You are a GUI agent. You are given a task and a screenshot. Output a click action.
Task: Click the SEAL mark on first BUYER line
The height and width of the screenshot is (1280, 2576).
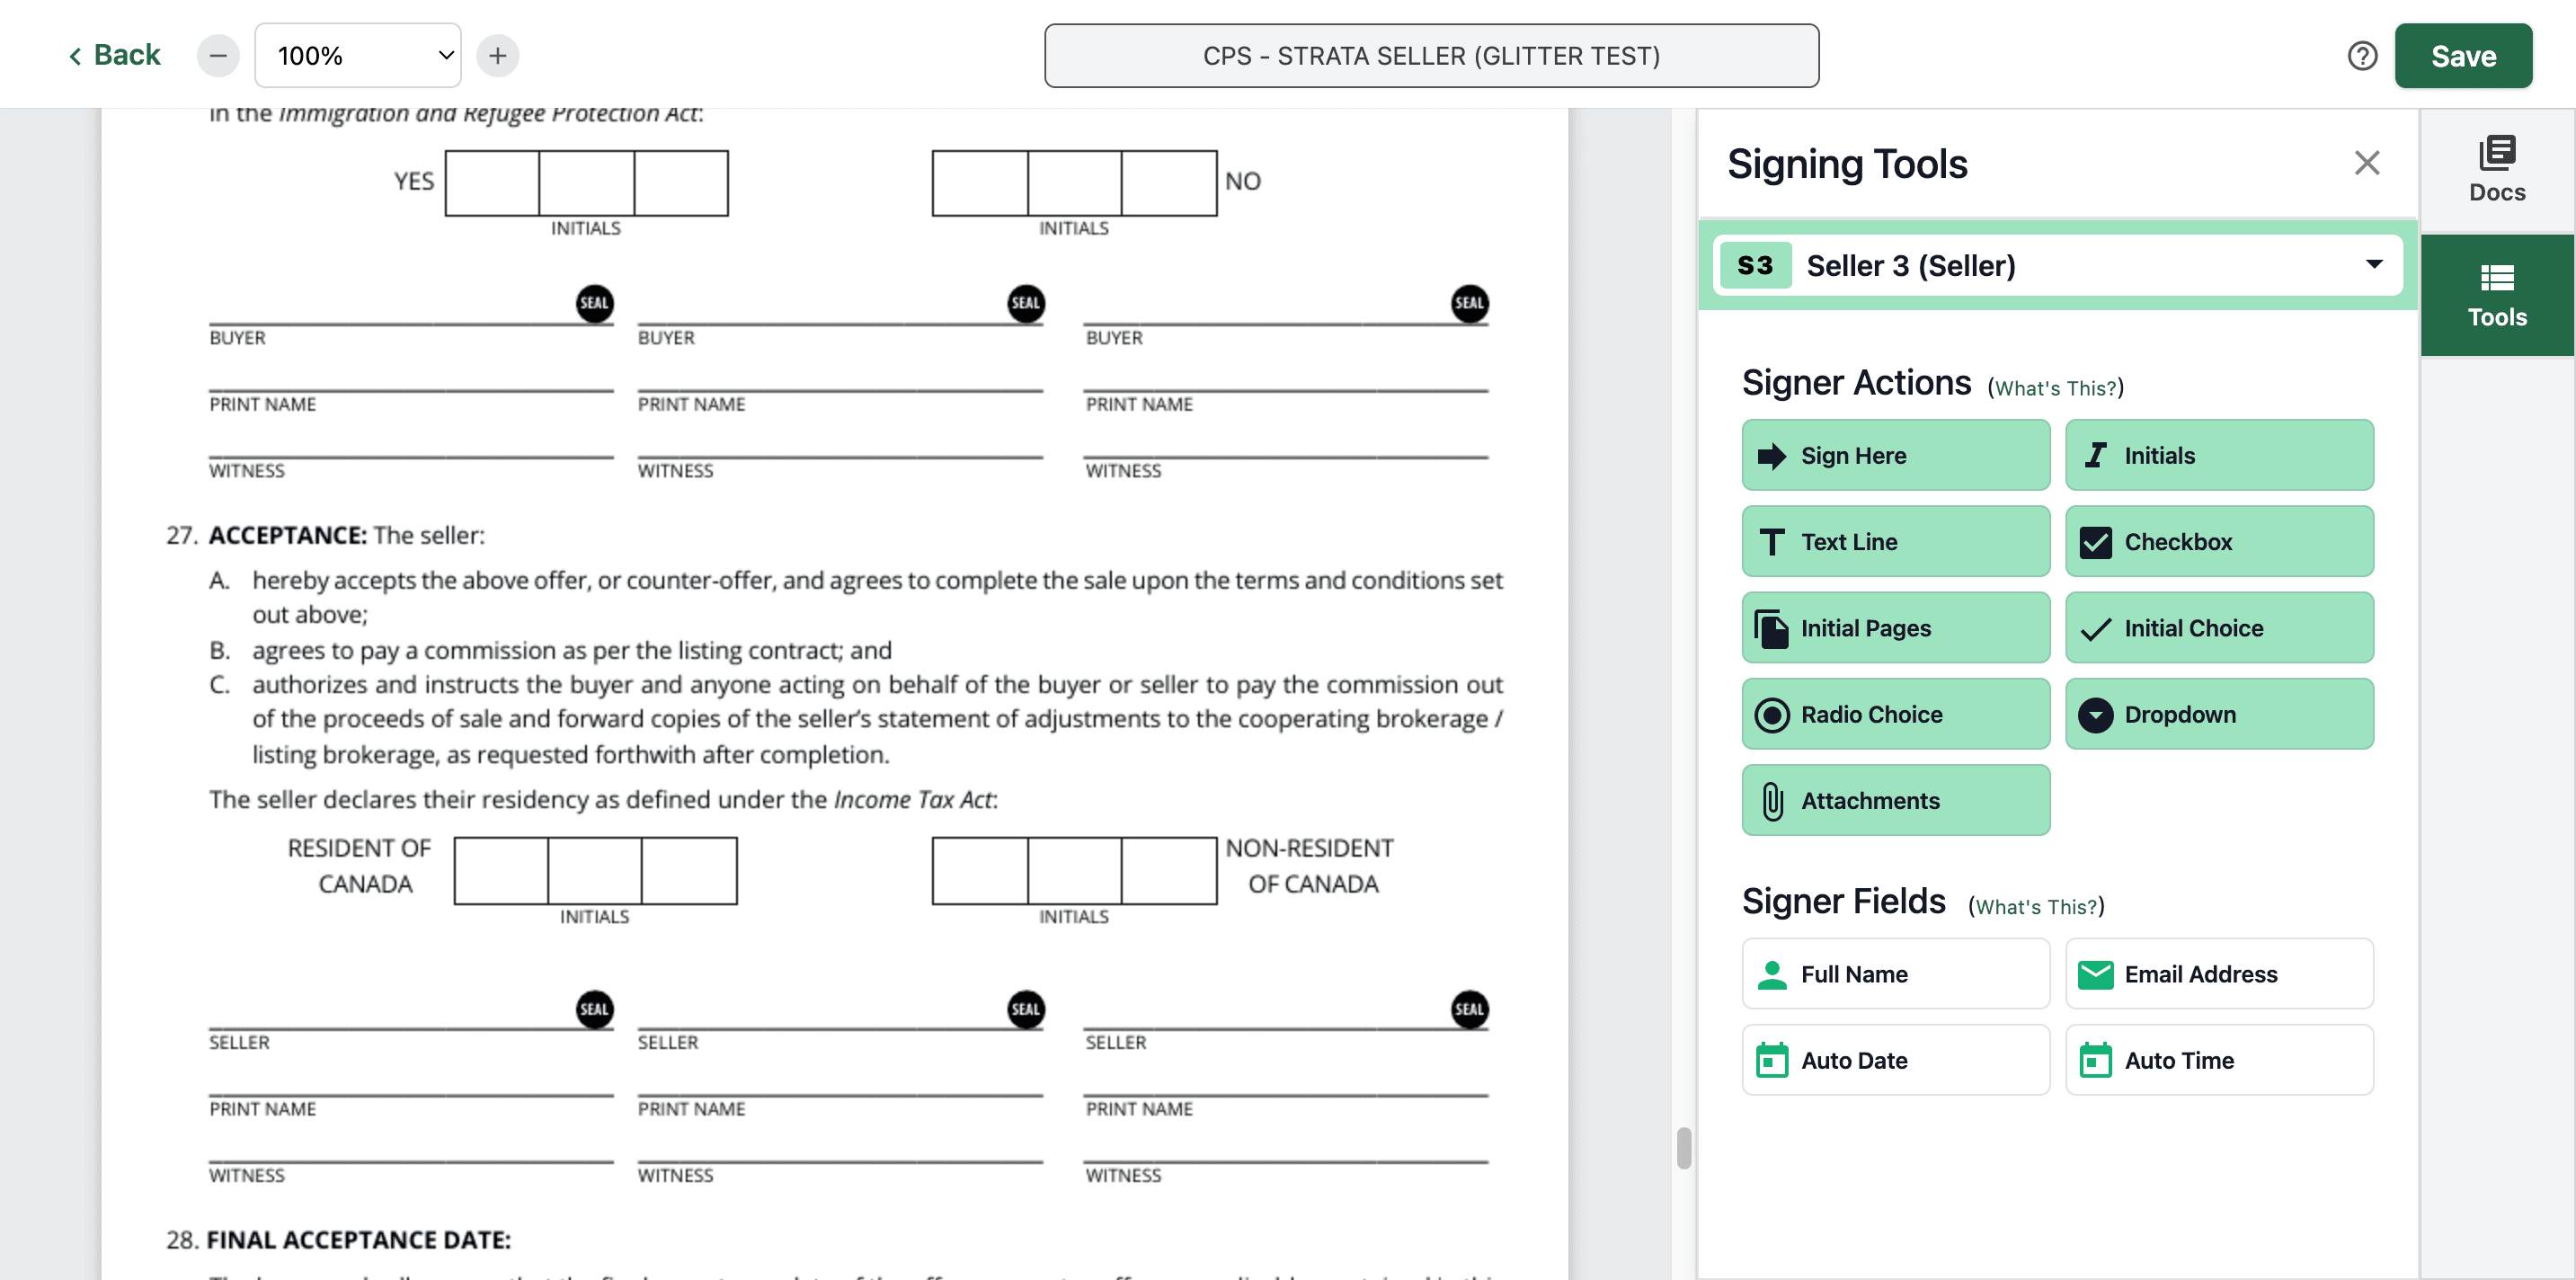(594, 303)
